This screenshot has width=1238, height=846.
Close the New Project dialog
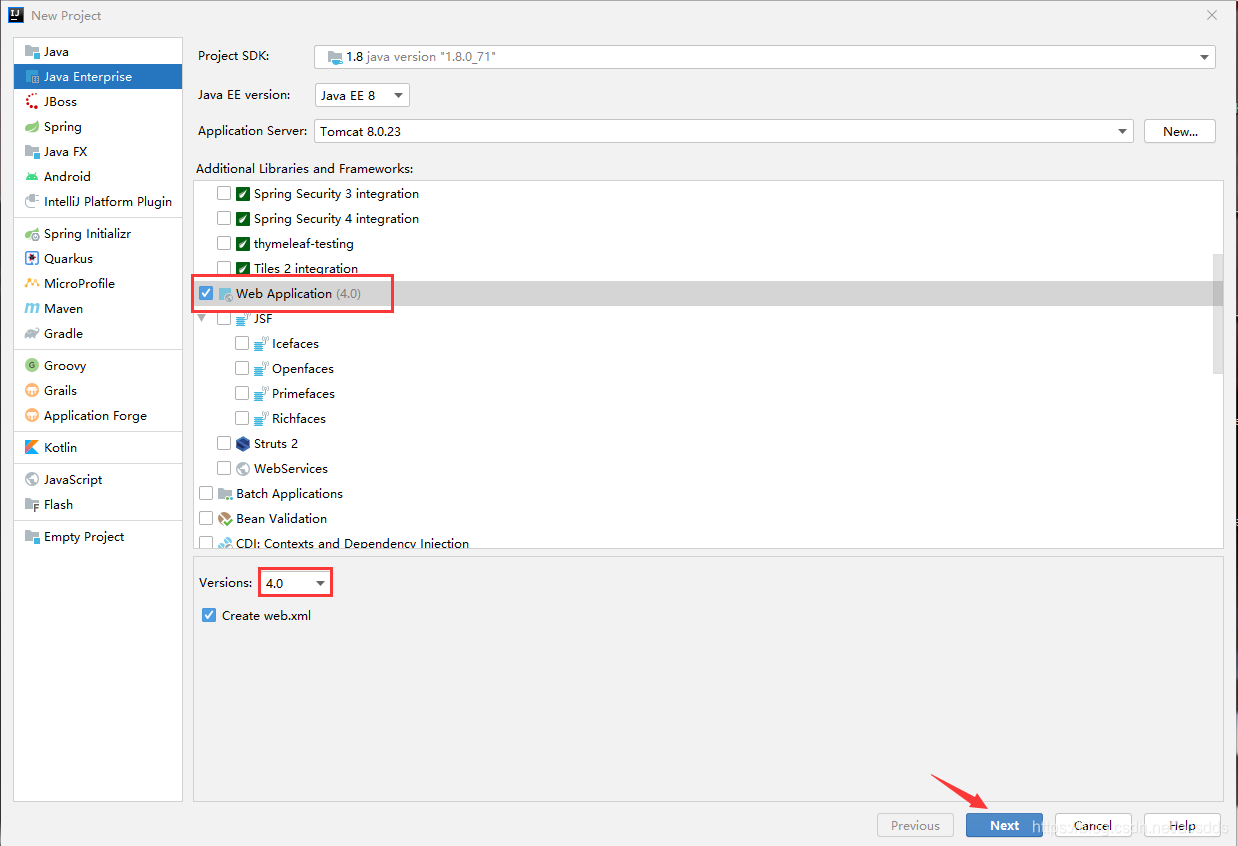click(x=1212, y=15)
